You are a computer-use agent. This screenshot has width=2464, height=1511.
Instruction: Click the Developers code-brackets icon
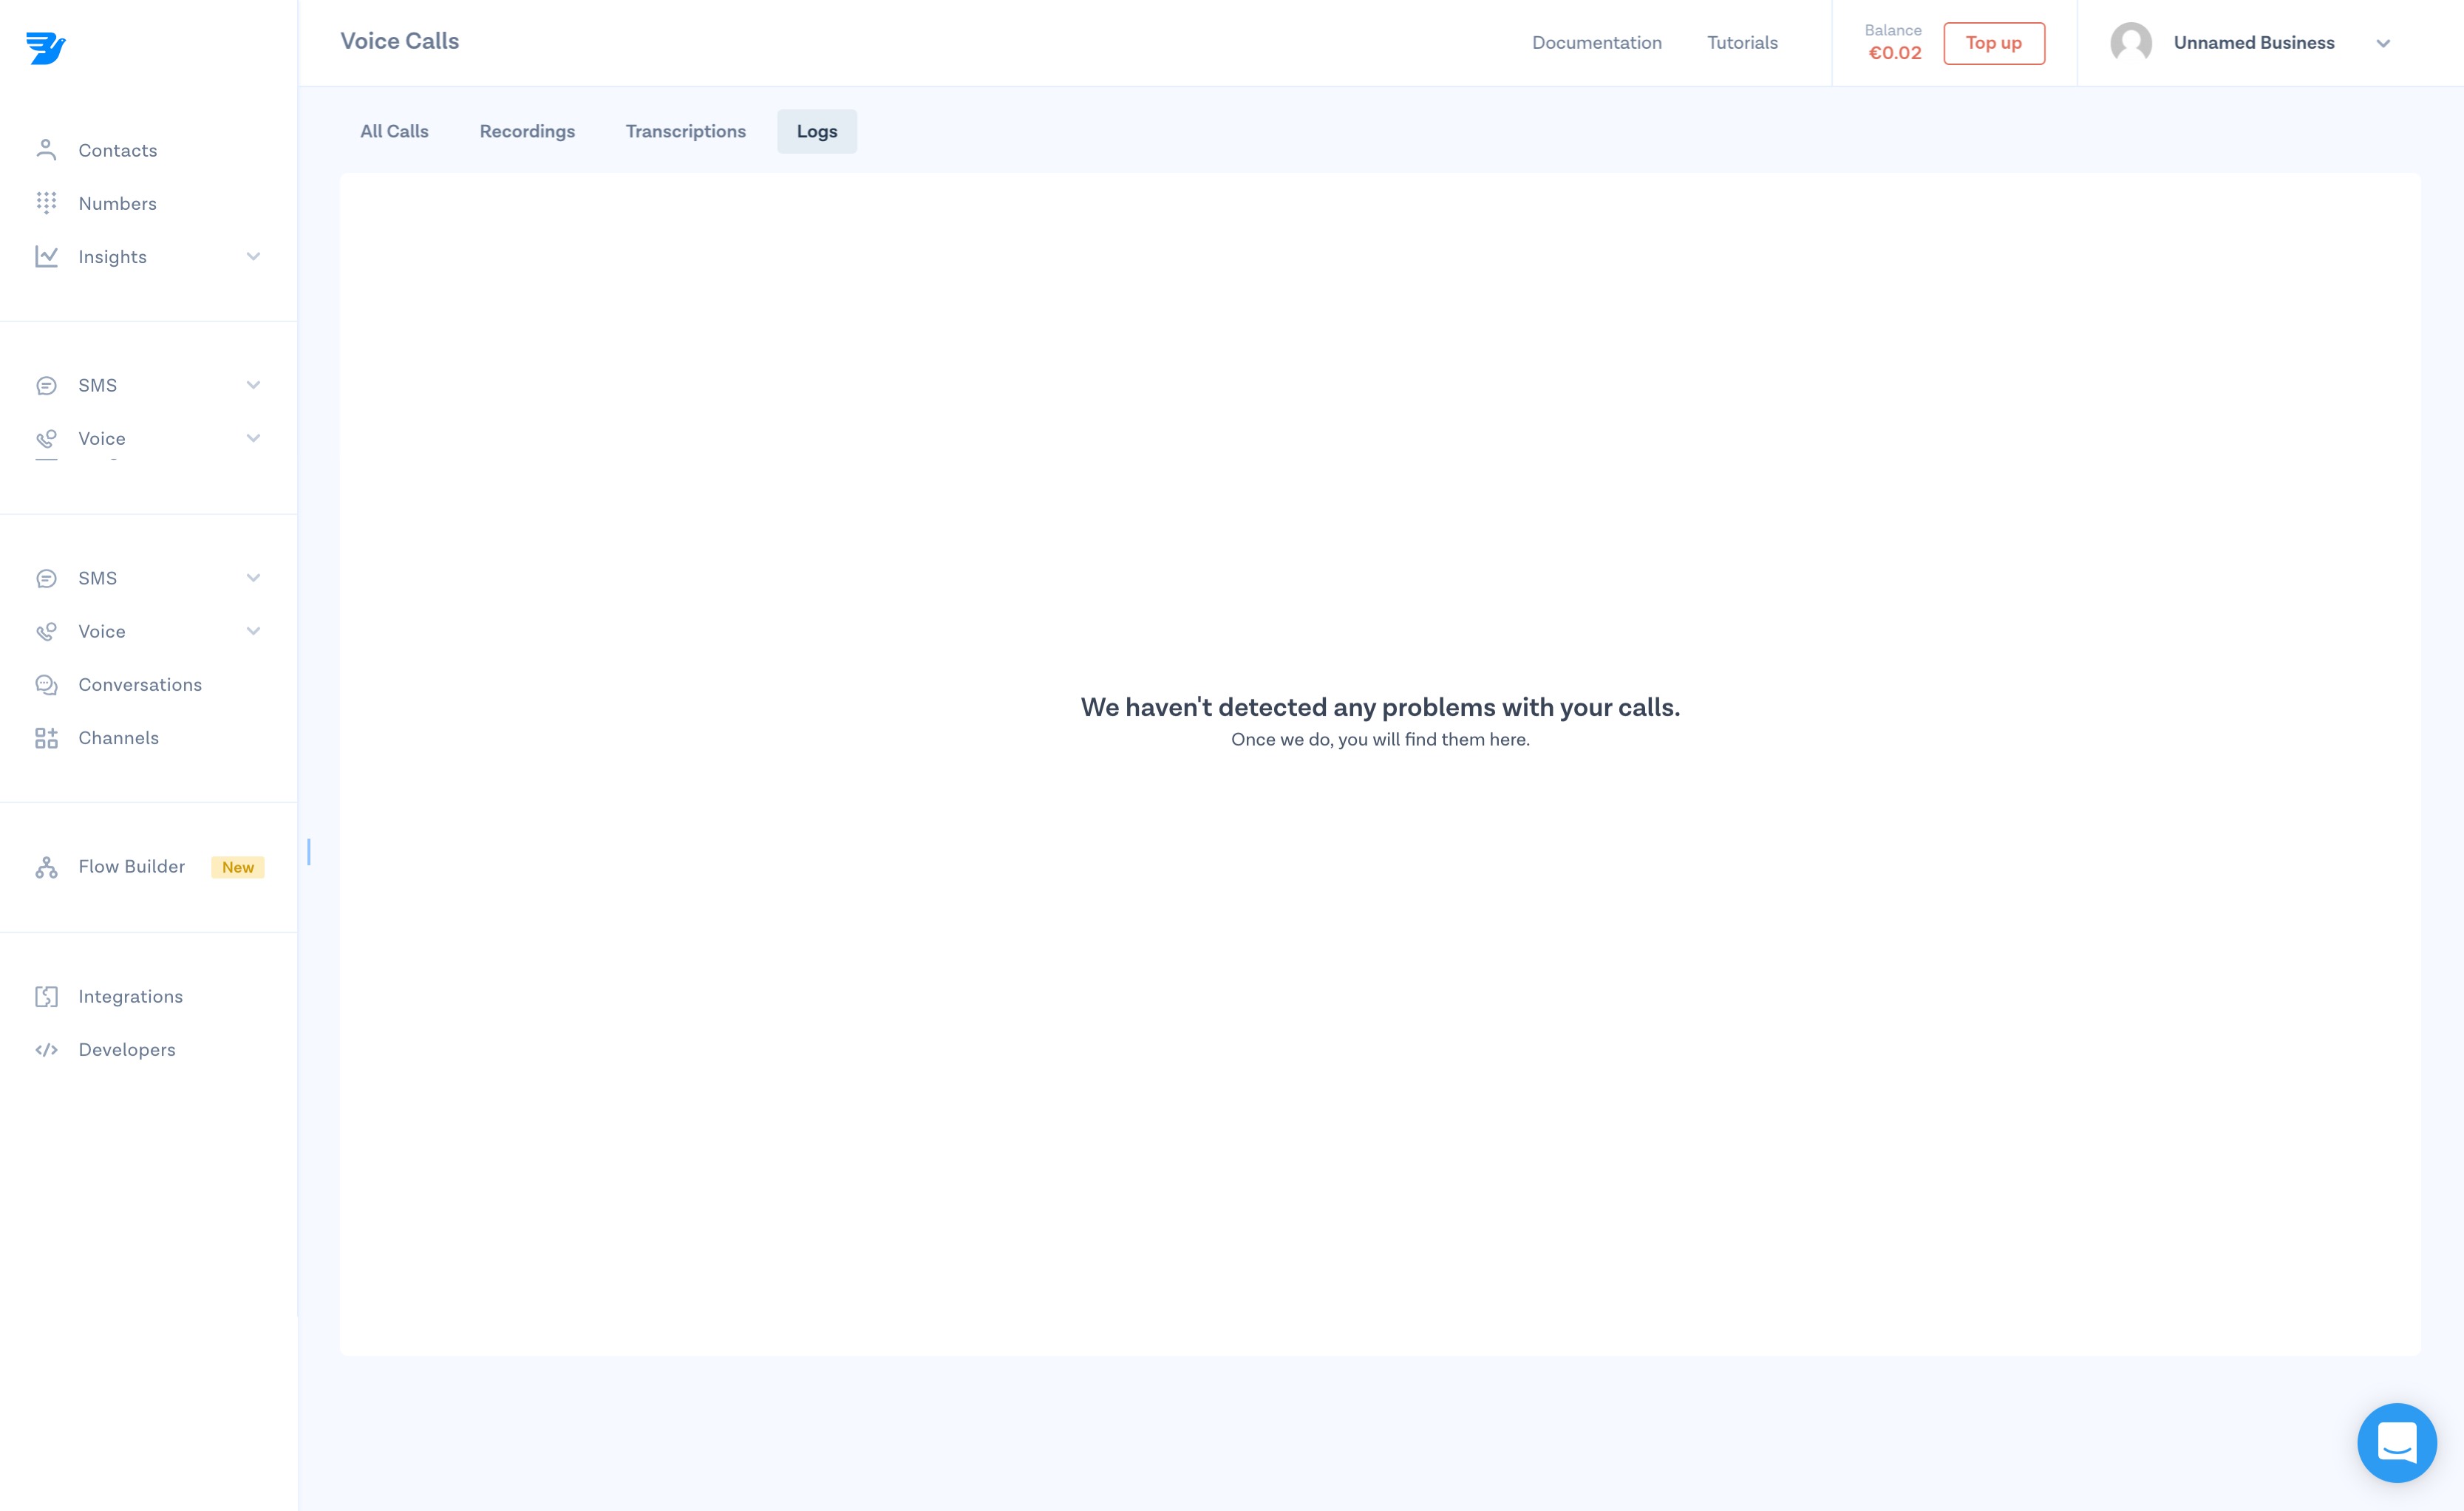click(x=46, y=1050)
